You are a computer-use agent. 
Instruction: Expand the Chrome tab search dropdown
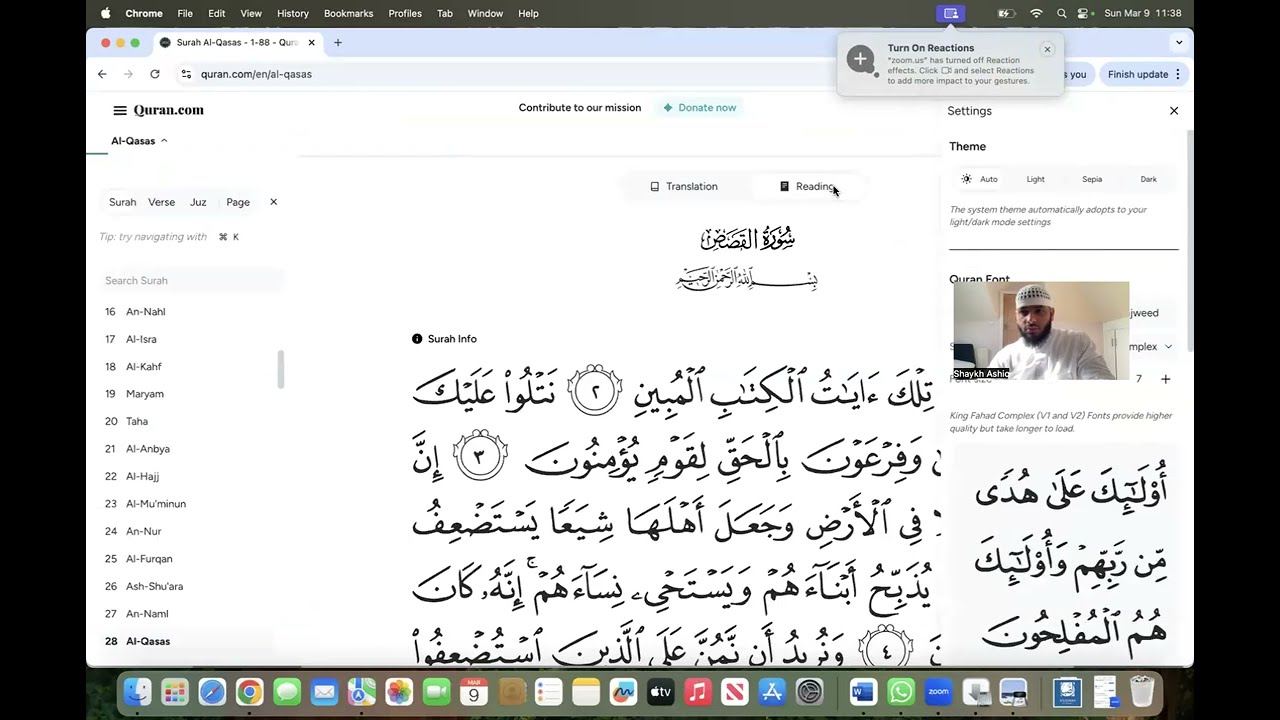click(x=1179, y=43)
